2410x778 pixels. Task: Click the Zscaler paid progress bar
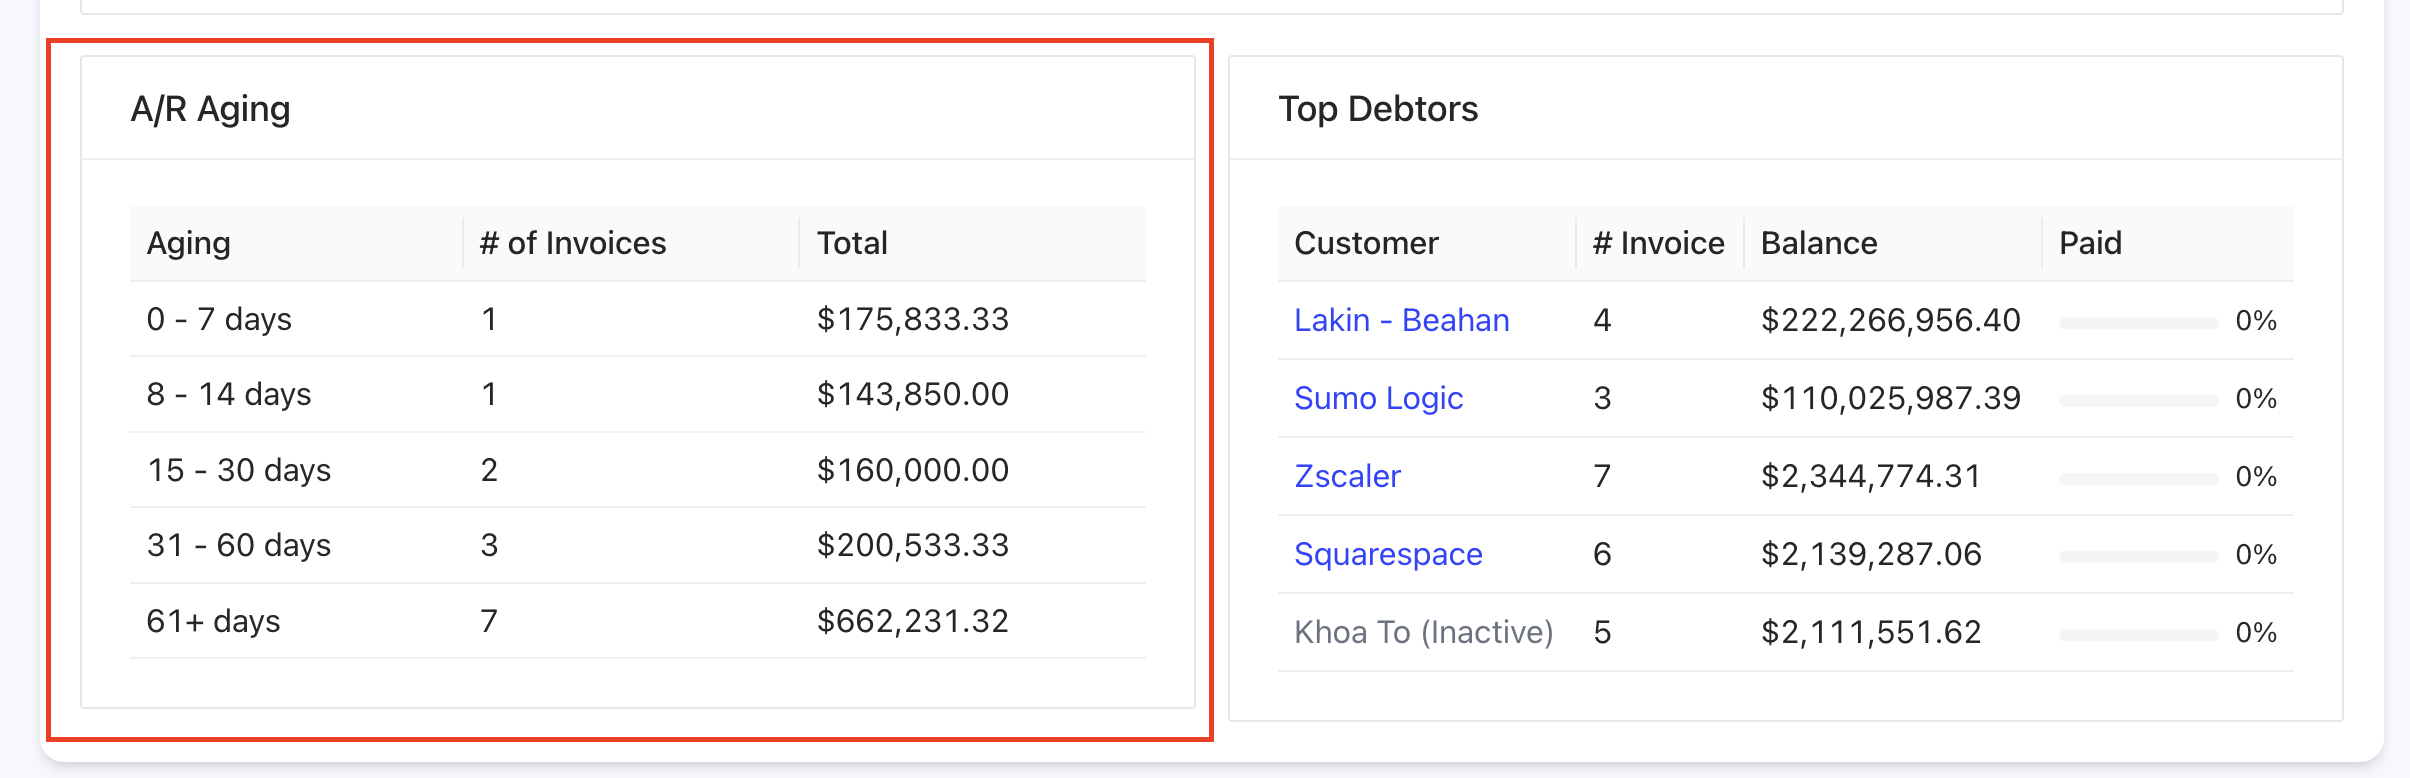coord(2138,478)
